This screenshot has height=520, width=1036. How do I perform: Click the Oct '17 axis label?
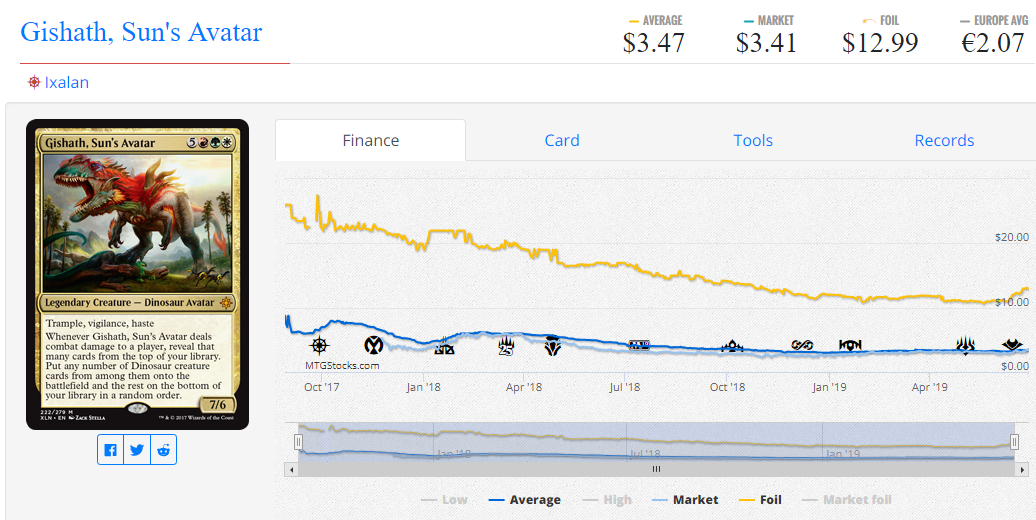(322, 387)
